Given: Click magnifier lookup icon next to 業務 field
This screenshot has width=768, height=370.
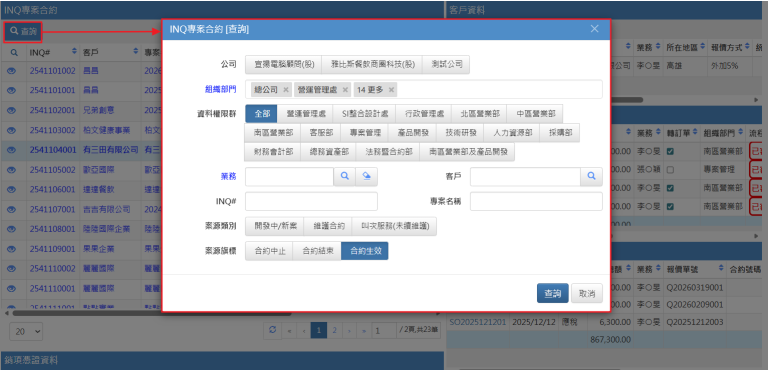Looking at the screenshot, I should click(344, 176).
